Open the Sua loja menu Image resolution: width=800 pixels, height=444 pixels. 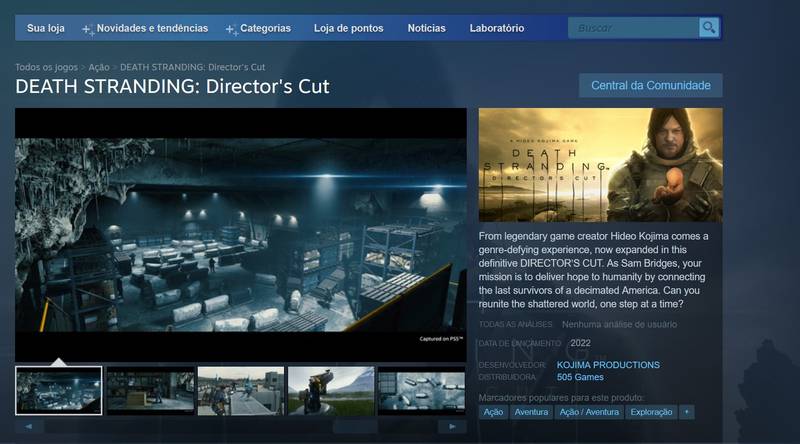pos(46,28)
